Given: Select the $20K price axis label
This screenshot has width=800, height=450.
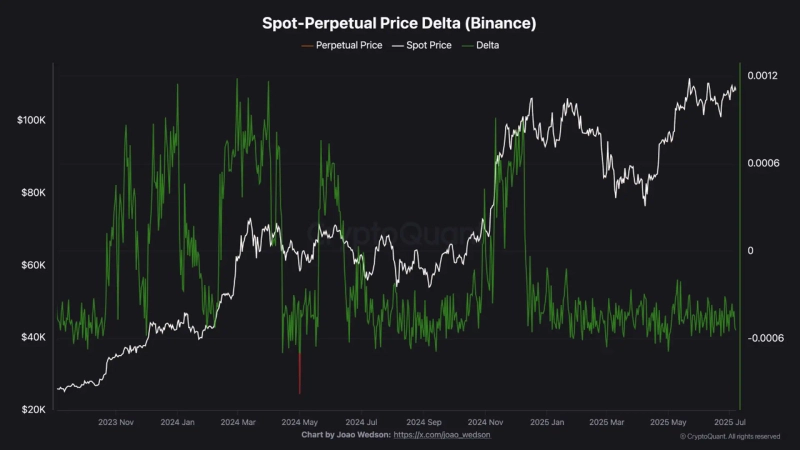Looking at the screenshot, I should tap(32, 410).
